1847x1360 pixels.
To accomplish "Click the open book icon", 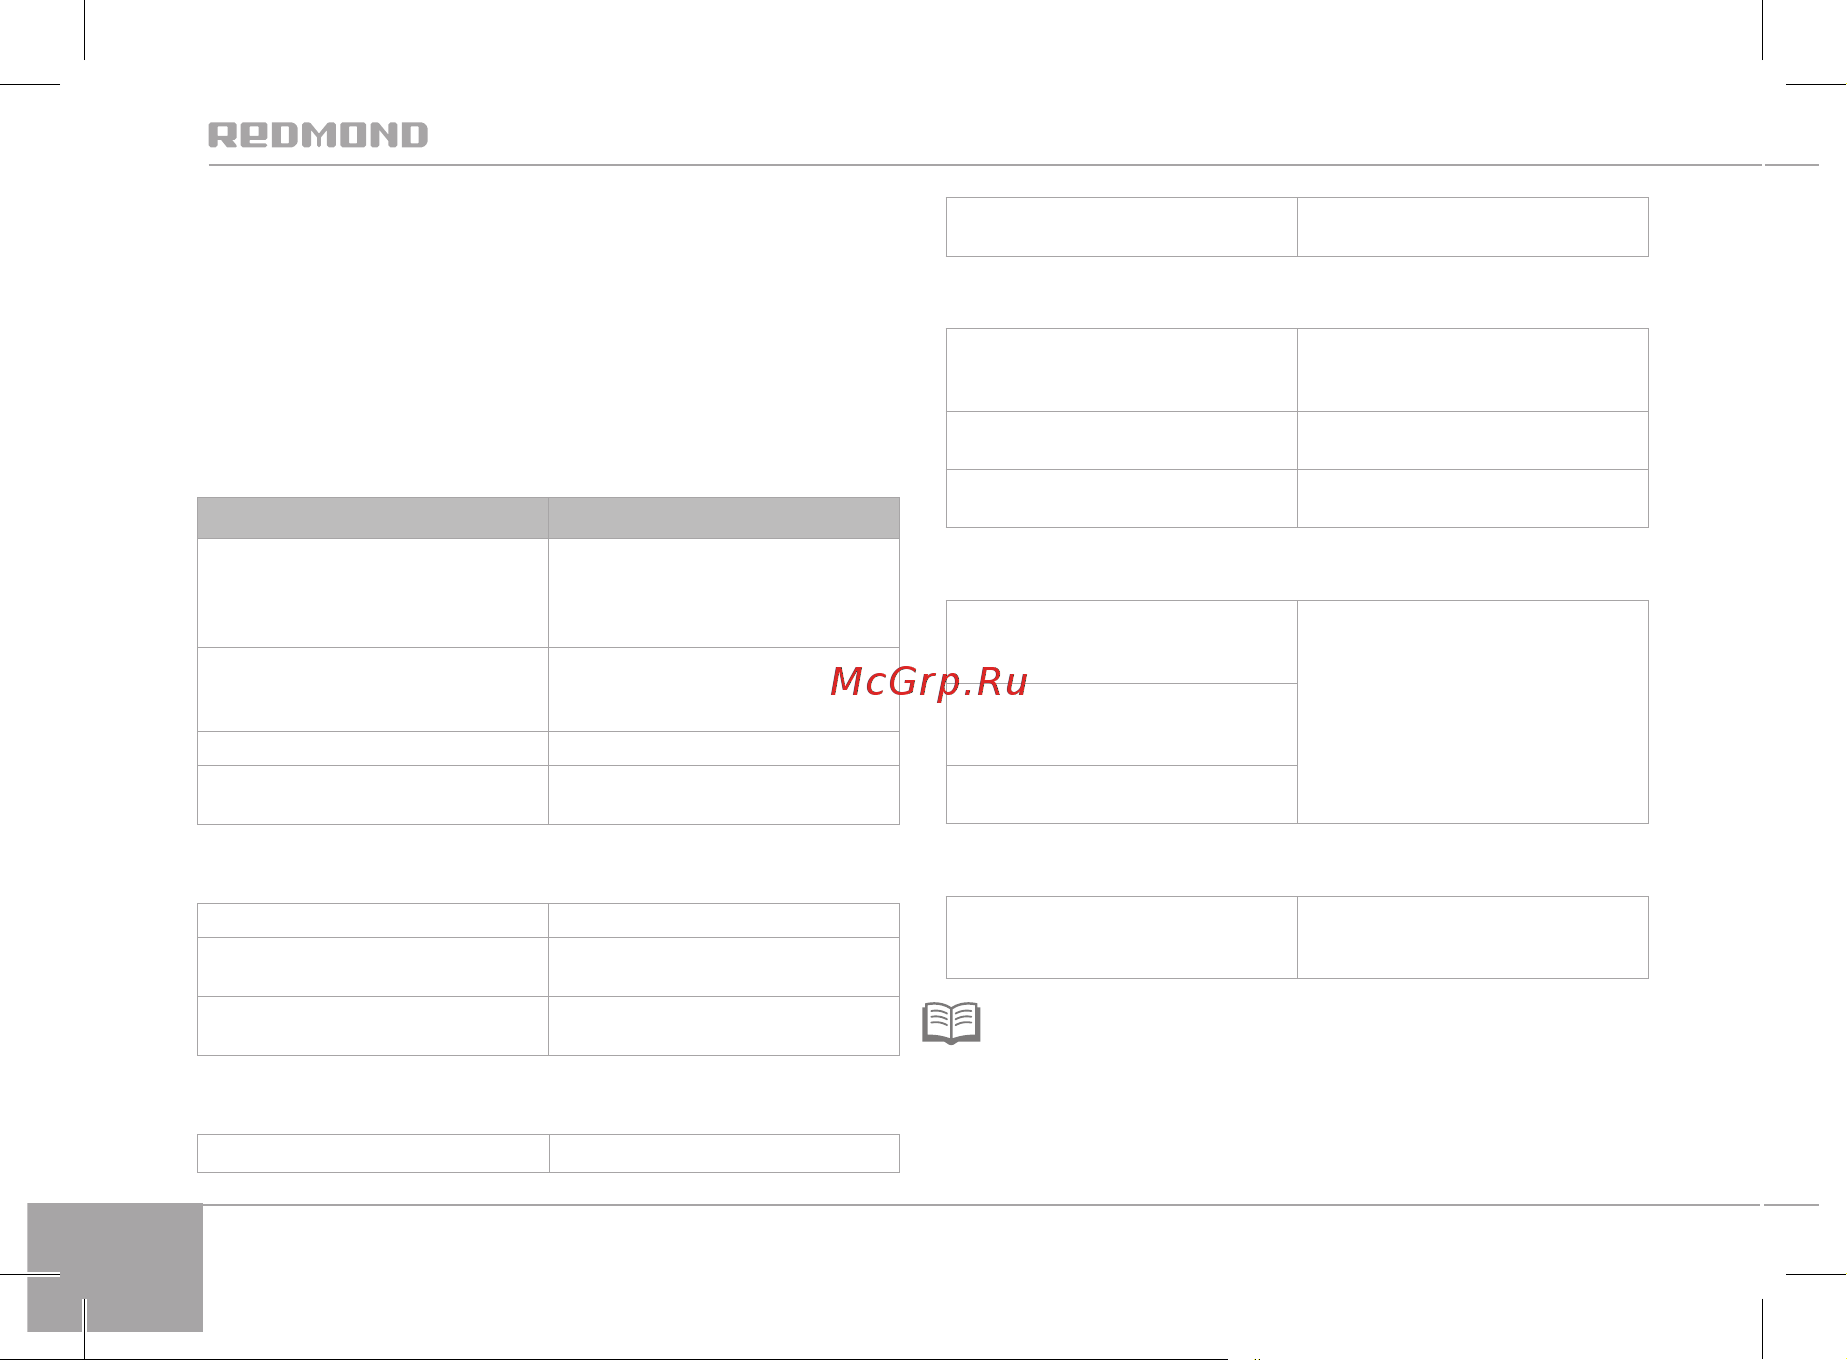I will [951, 1023].
